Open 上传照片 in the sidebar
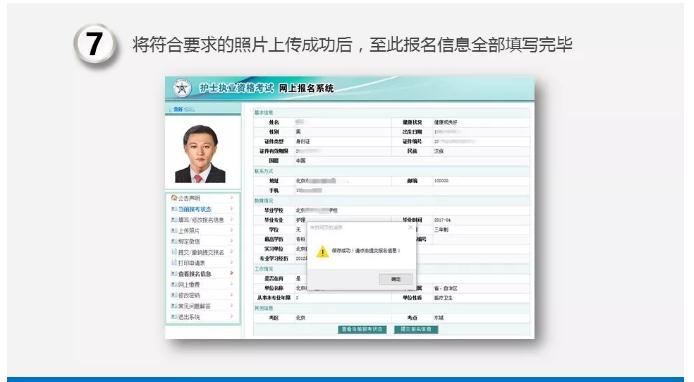This screenshot has height=382, width=694. 189,231
